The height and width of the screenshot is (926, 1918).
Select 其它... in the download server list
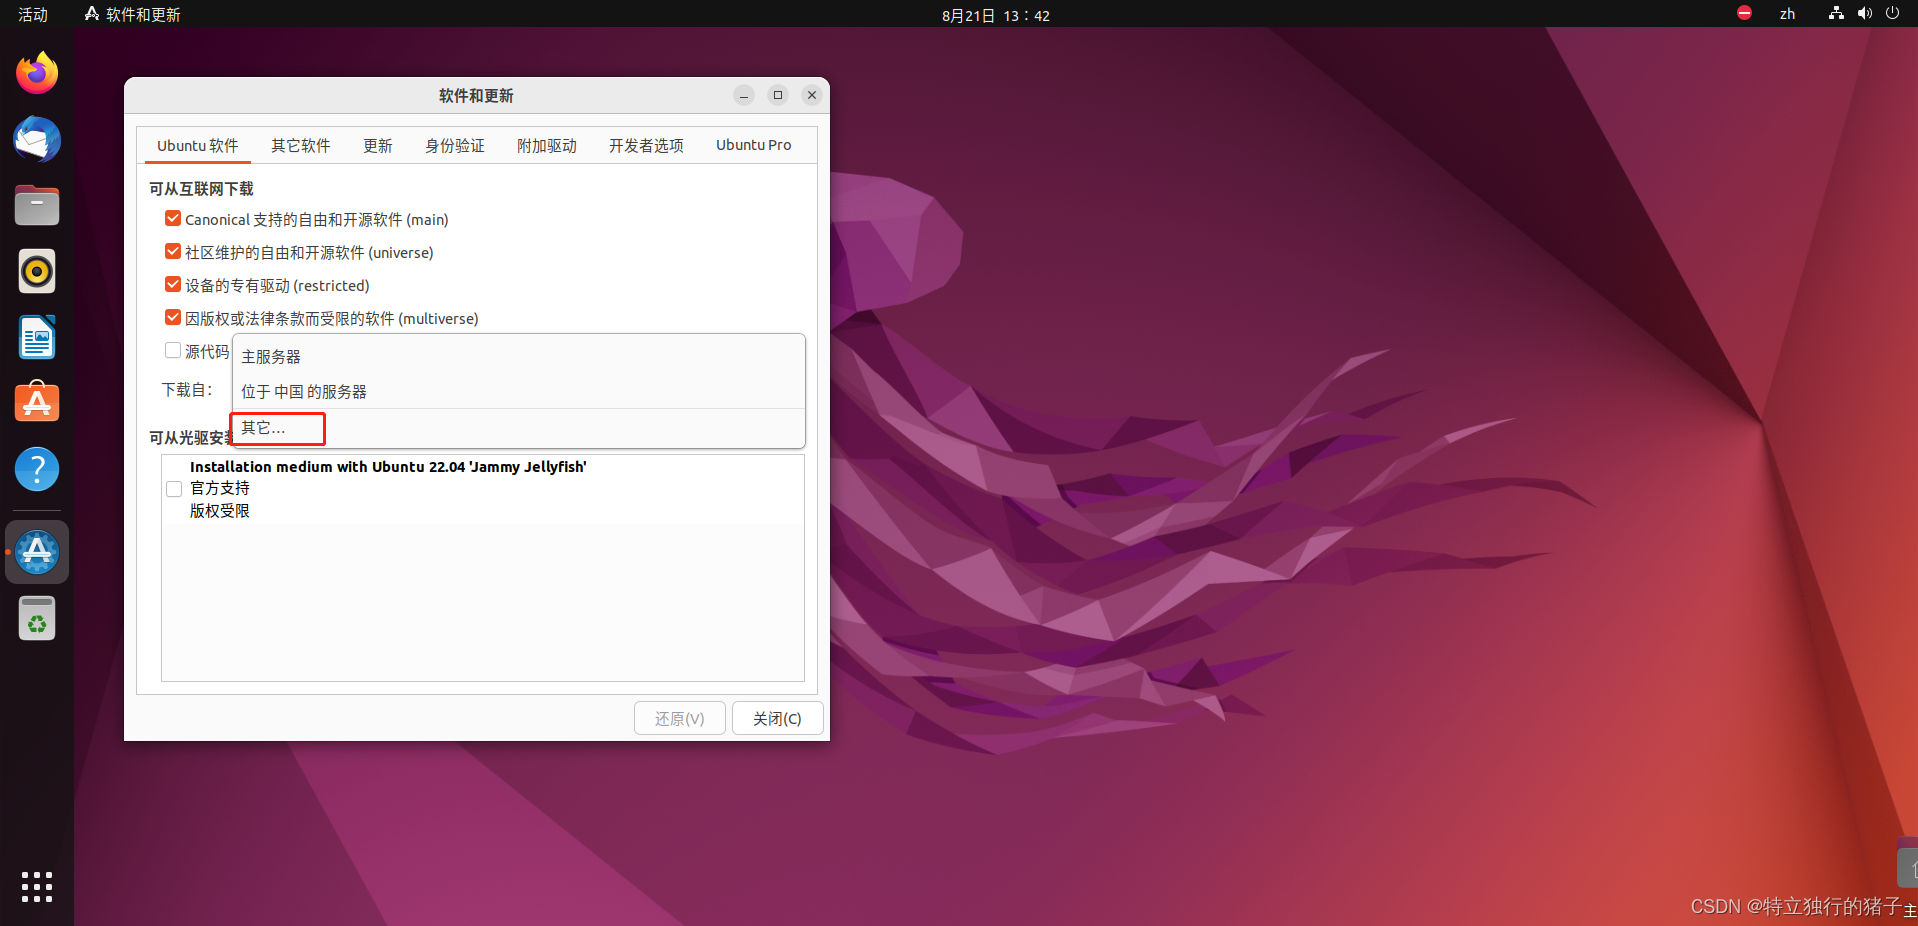pos(518,428)
